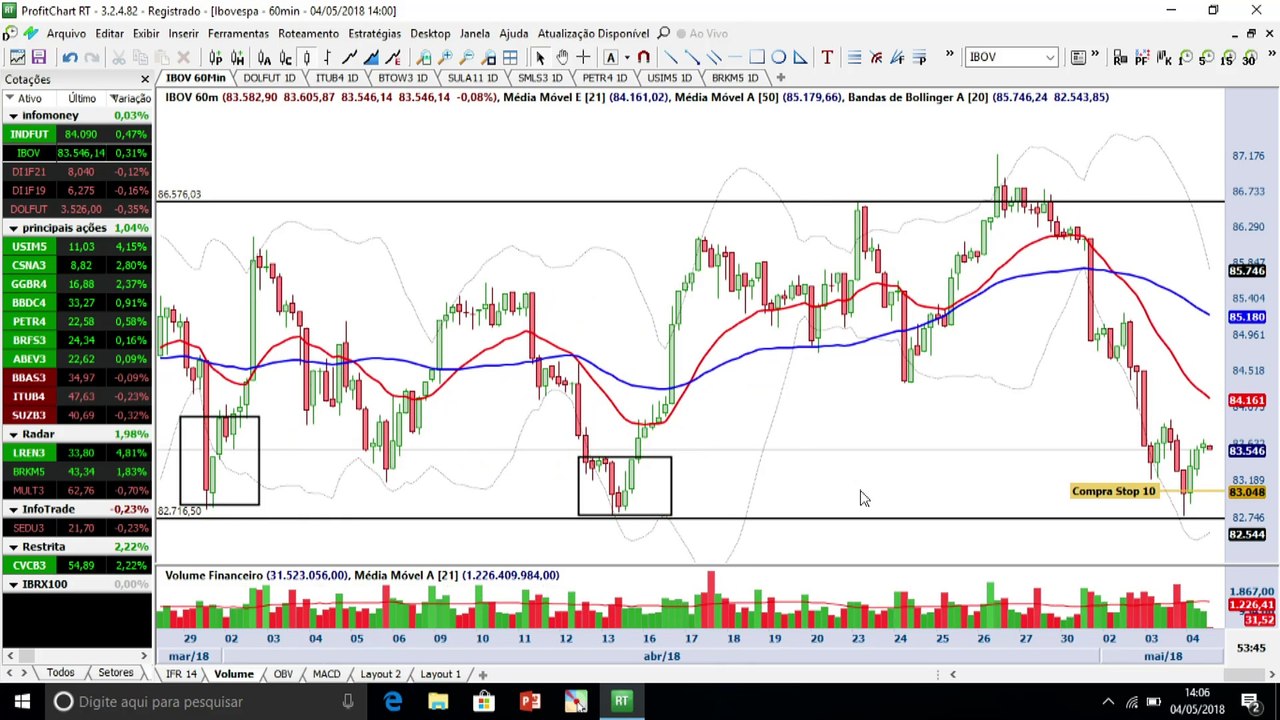
Task: Collapse the InfoTrade group
Action: pos(13,509)
